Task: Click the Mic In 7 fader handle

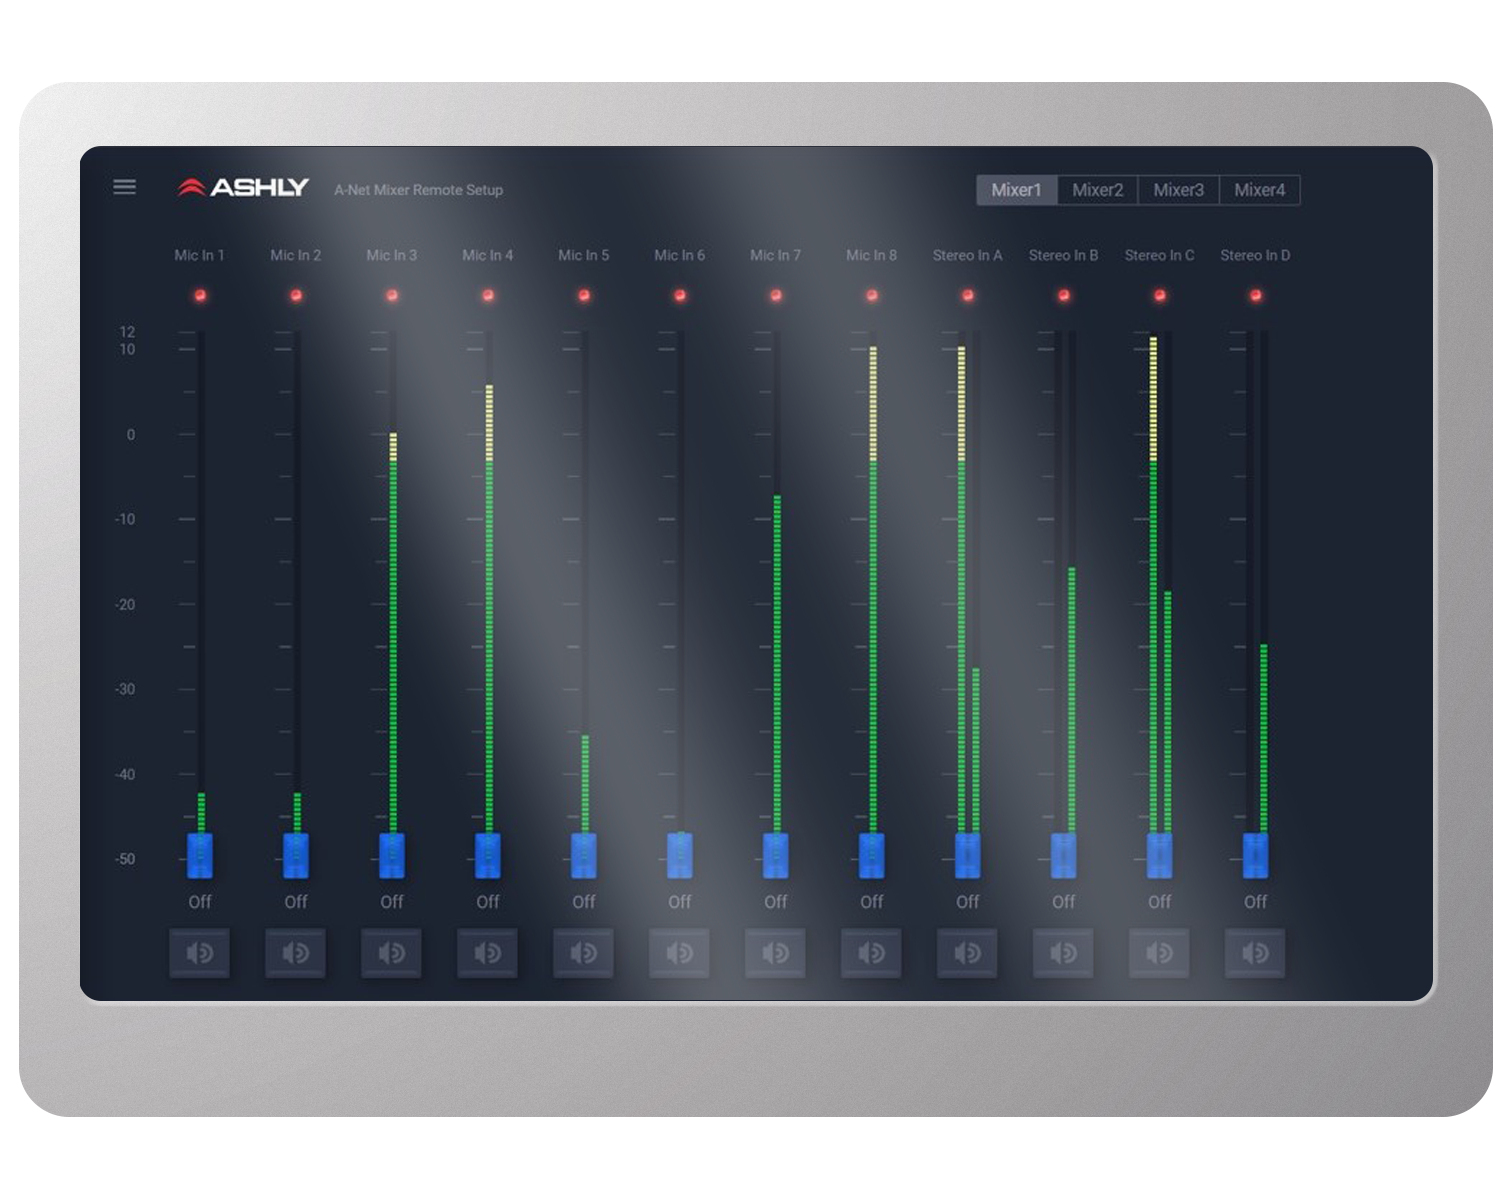Action: click(x=776, y=856)
